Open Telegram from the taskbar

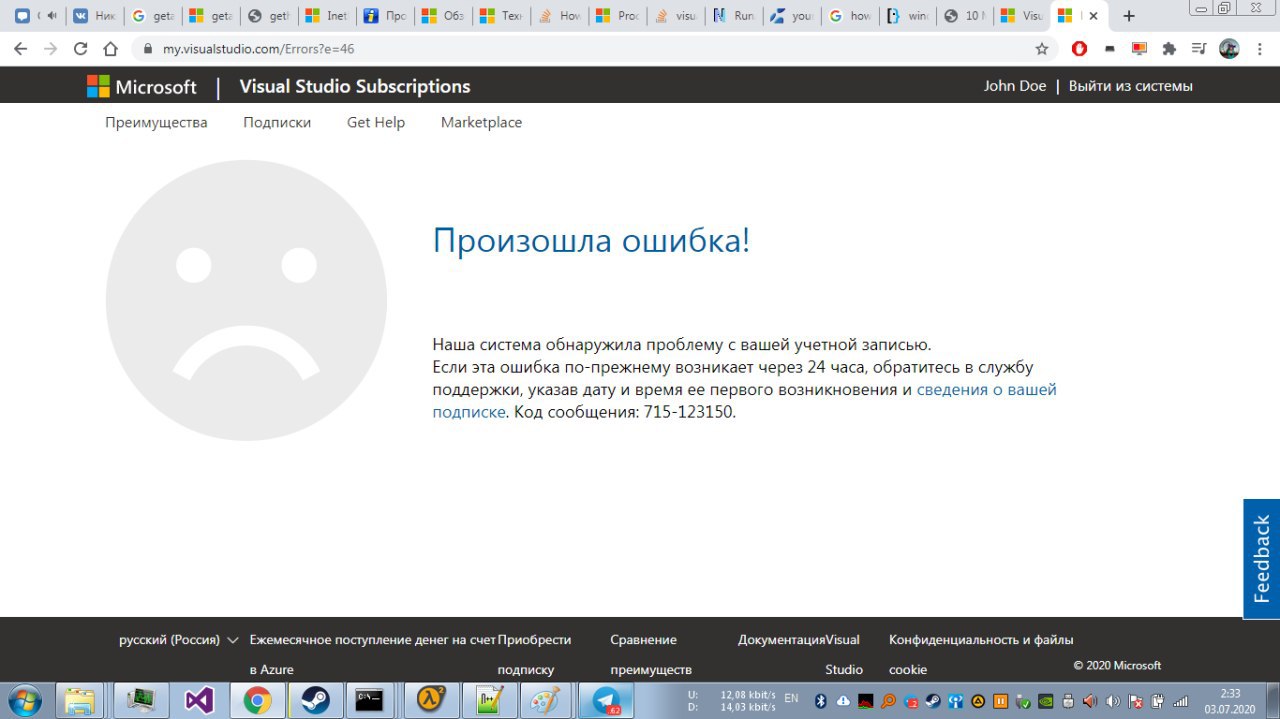[x=606, y=701]
